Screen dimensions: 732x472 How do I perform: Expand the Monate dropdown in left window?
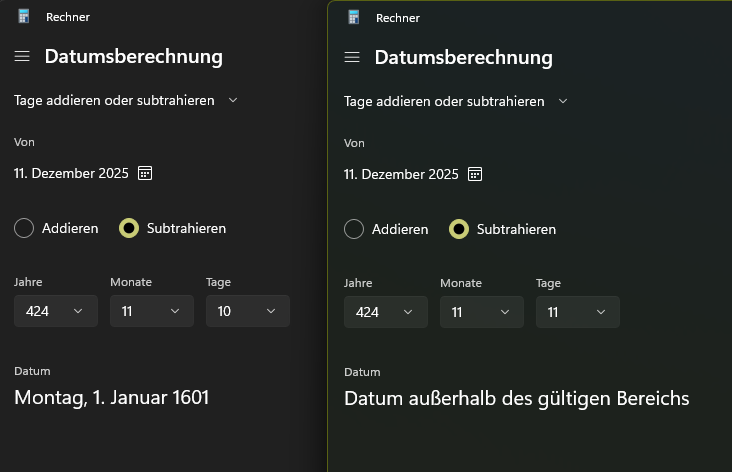[152, 311]
